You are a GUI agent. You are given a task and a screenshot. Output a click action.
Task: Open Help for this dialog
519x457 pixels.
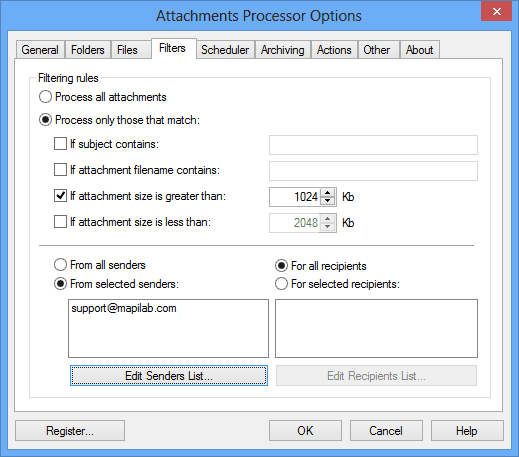click(467, 431)
